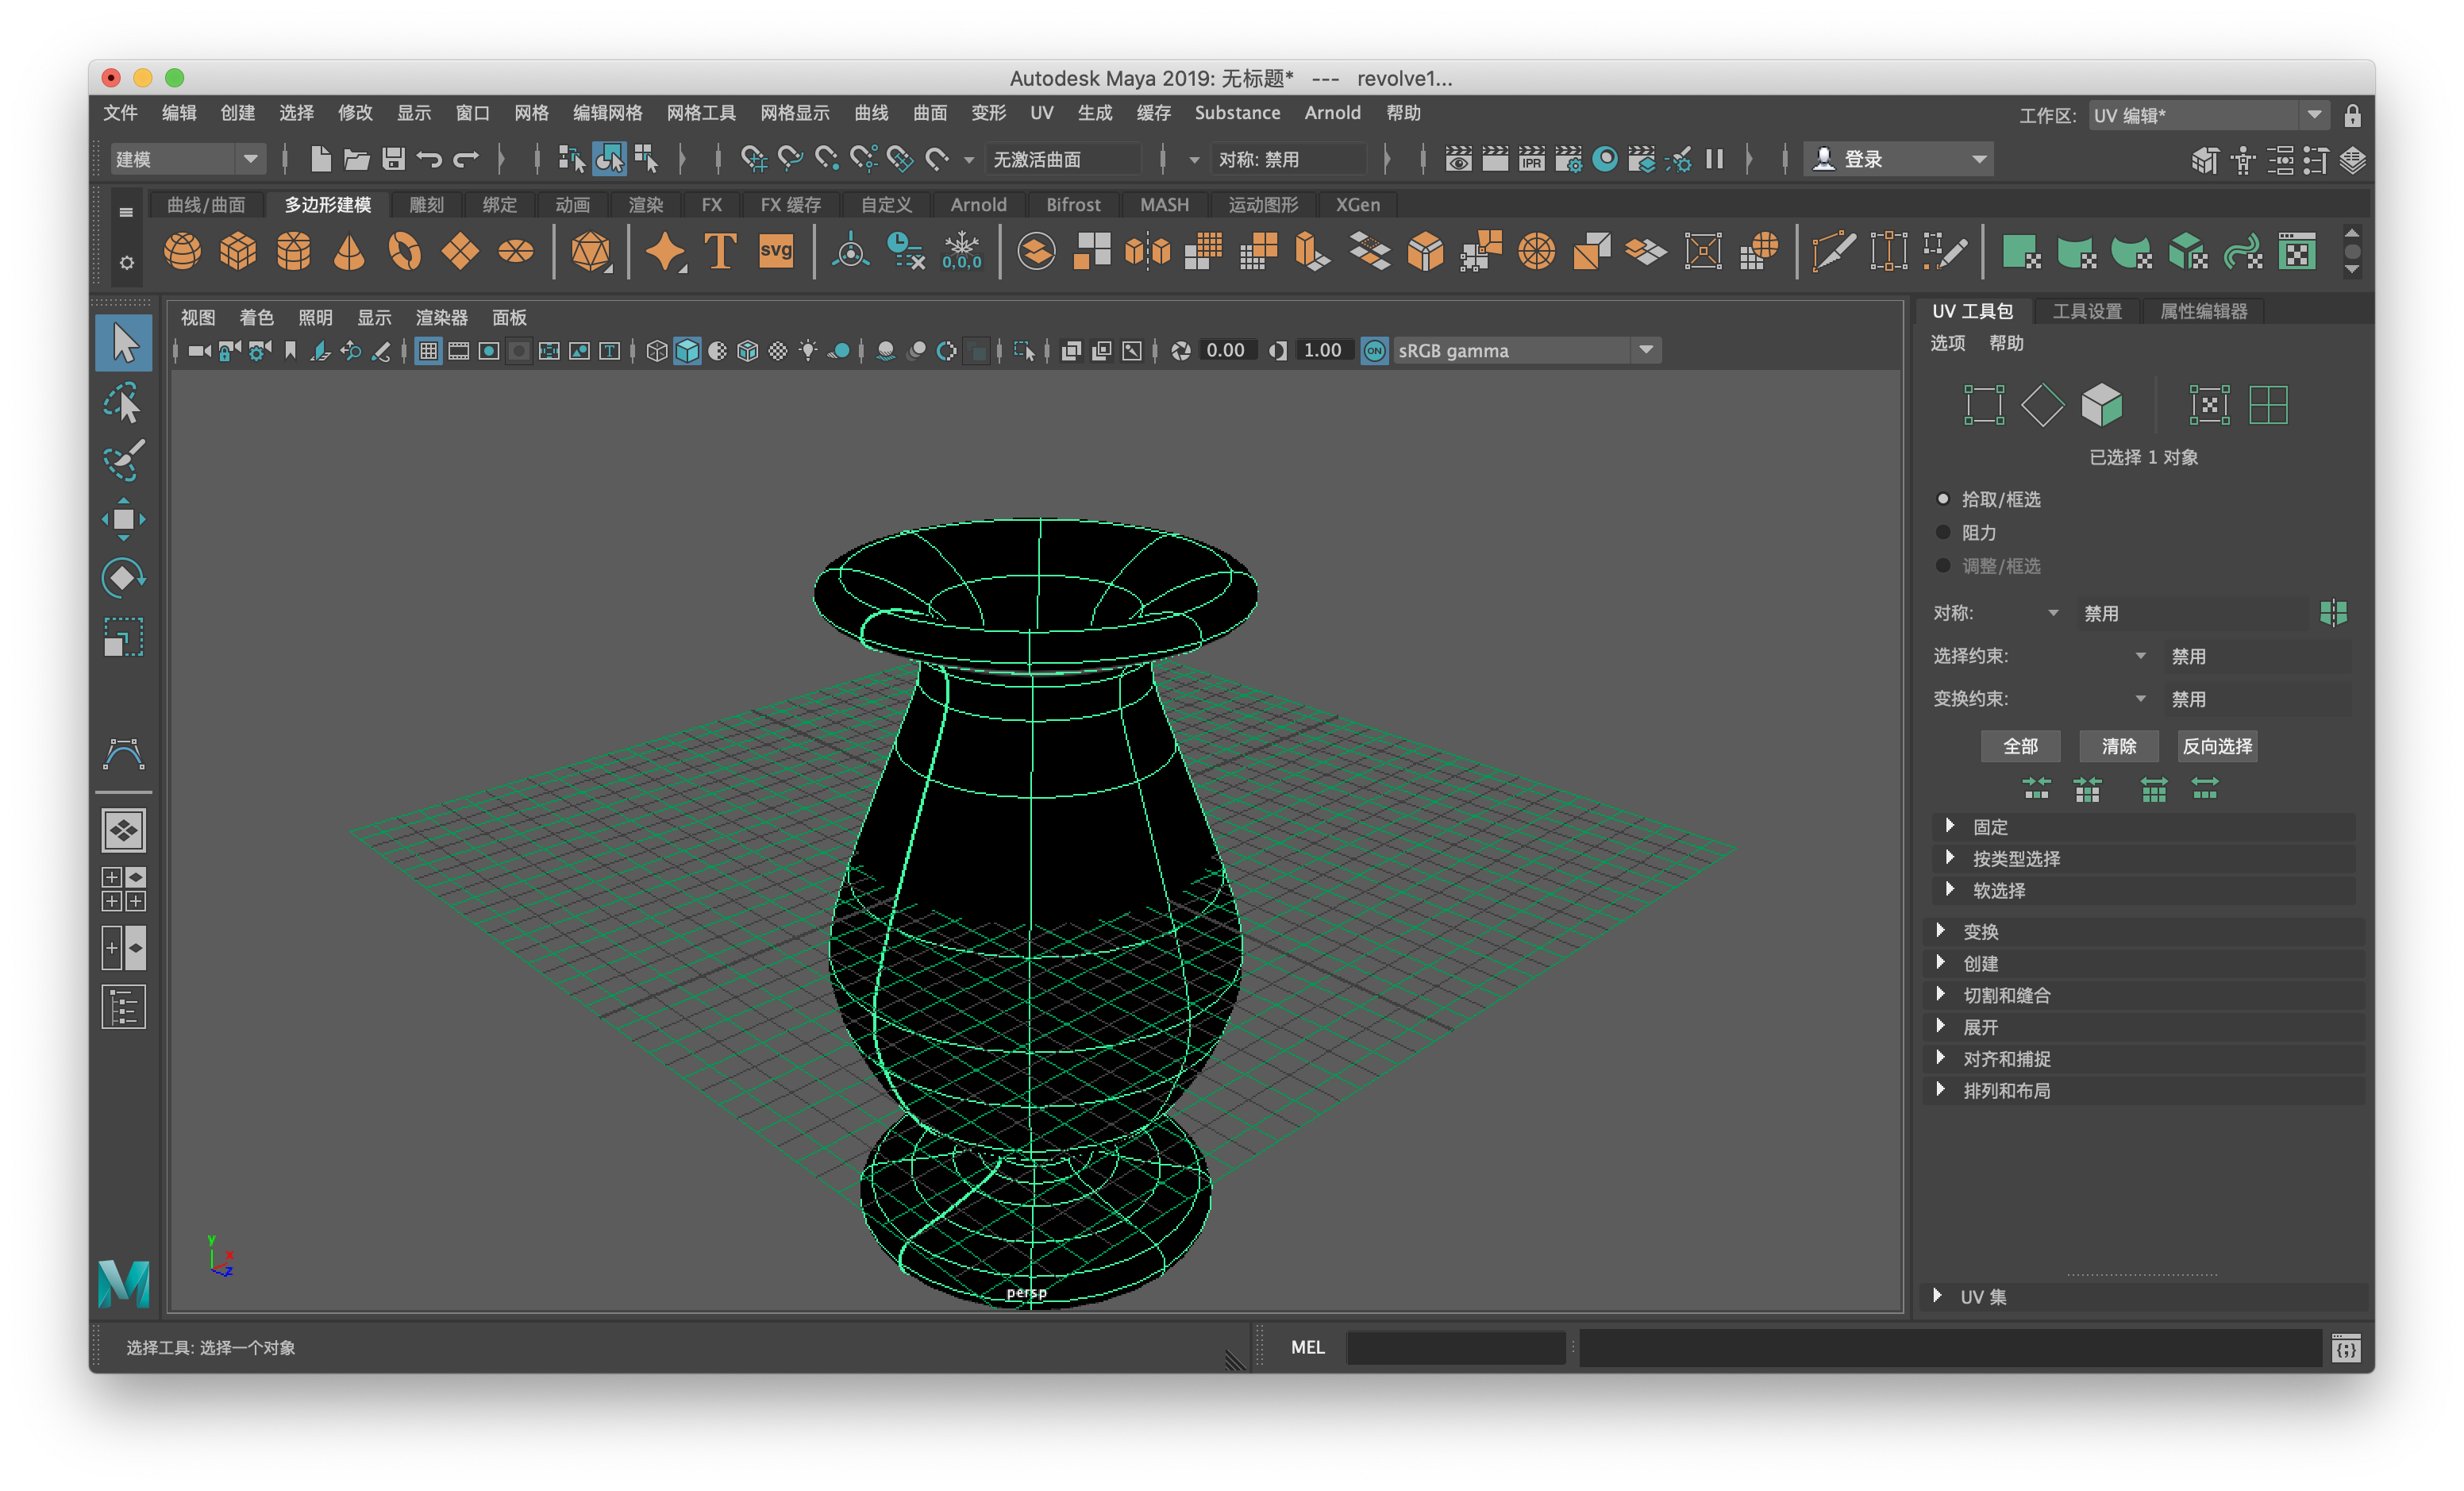Click the 反向选择 button
This screenshot has width=2464, height=1491.
[2216, 746]
